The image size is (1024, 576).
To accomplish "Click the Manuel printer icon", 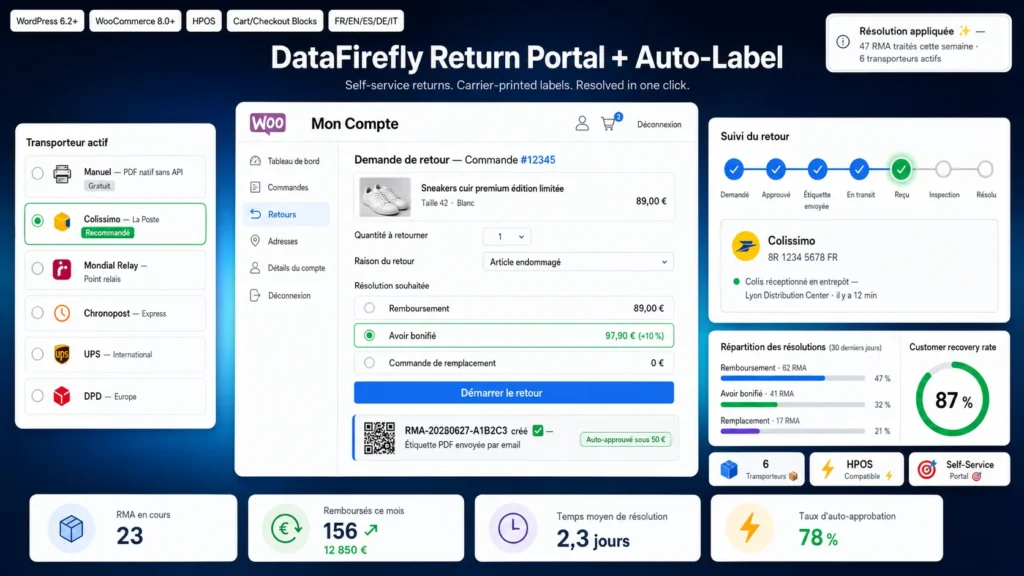I will click(x=62, y=174).
